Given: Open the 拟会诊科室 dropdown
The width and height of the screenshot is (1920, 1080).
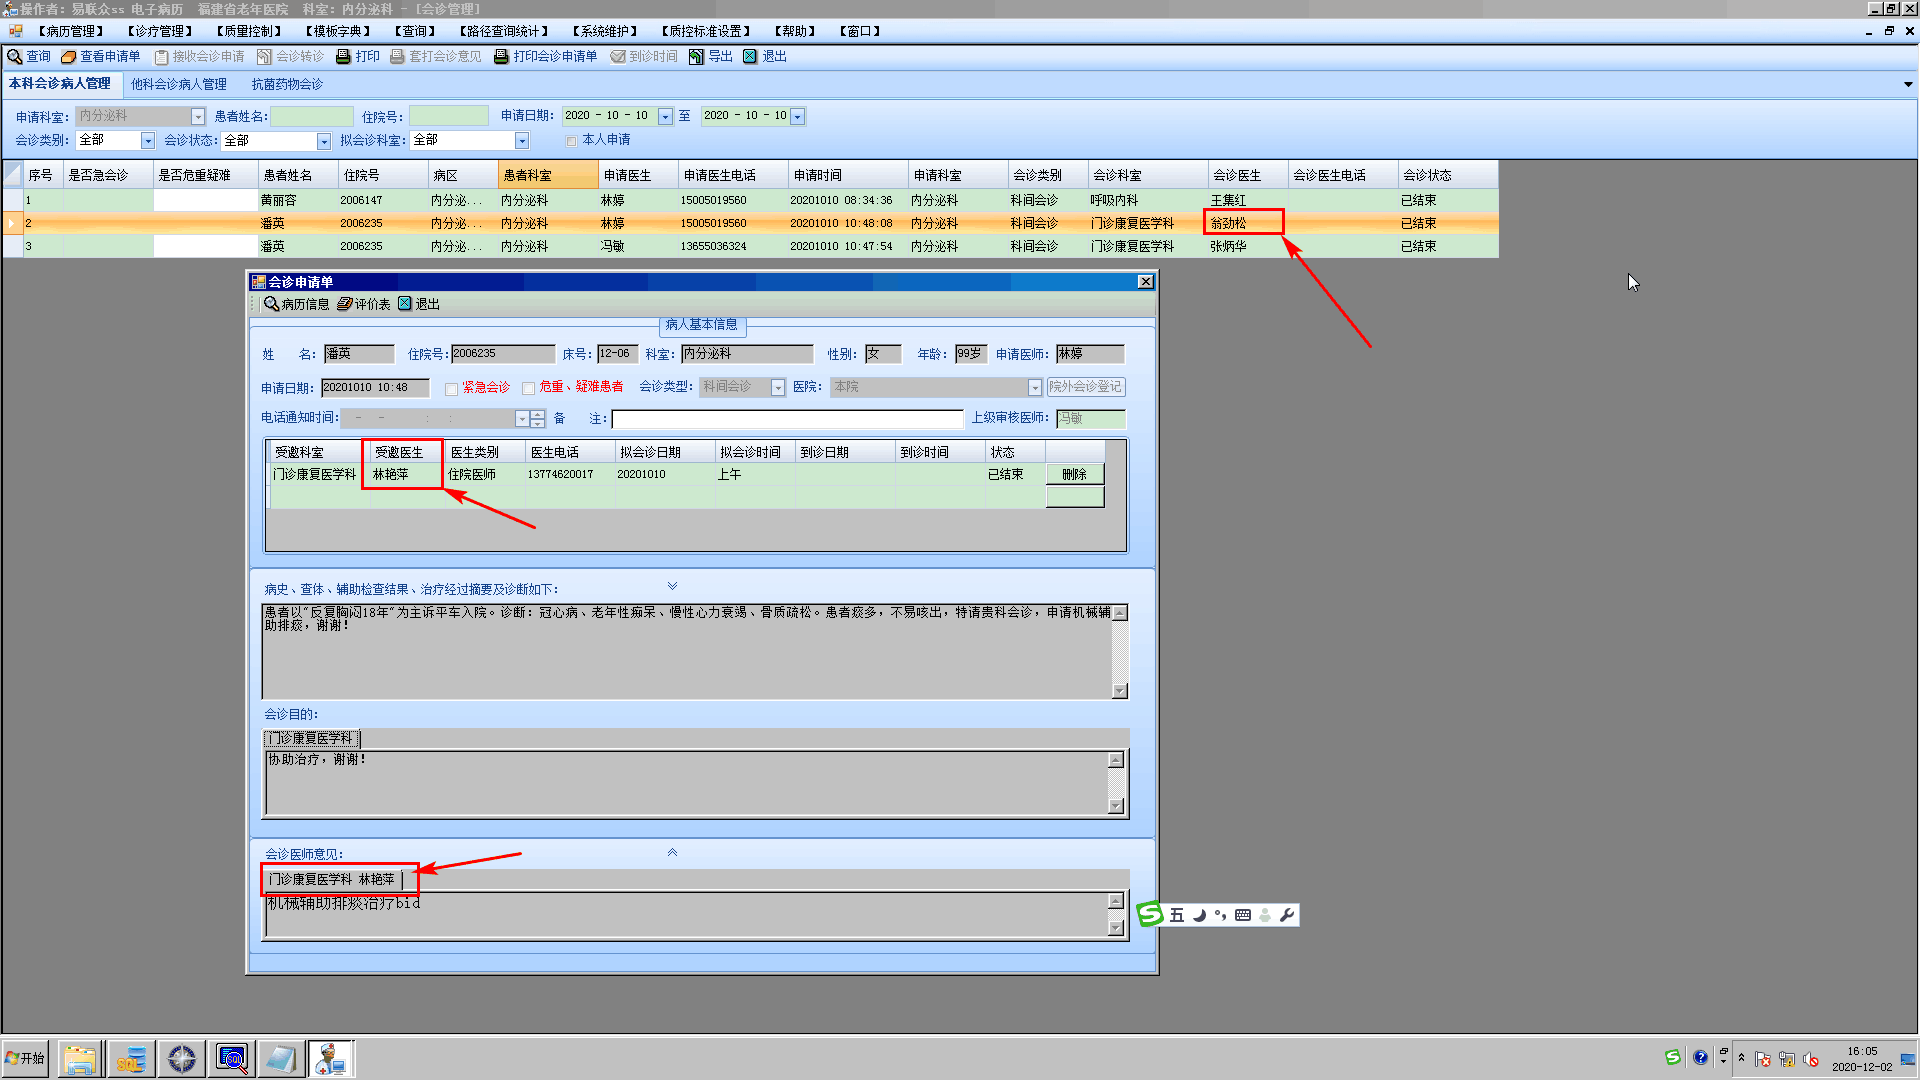Looking at the screenshot, I should pos(521,141).
